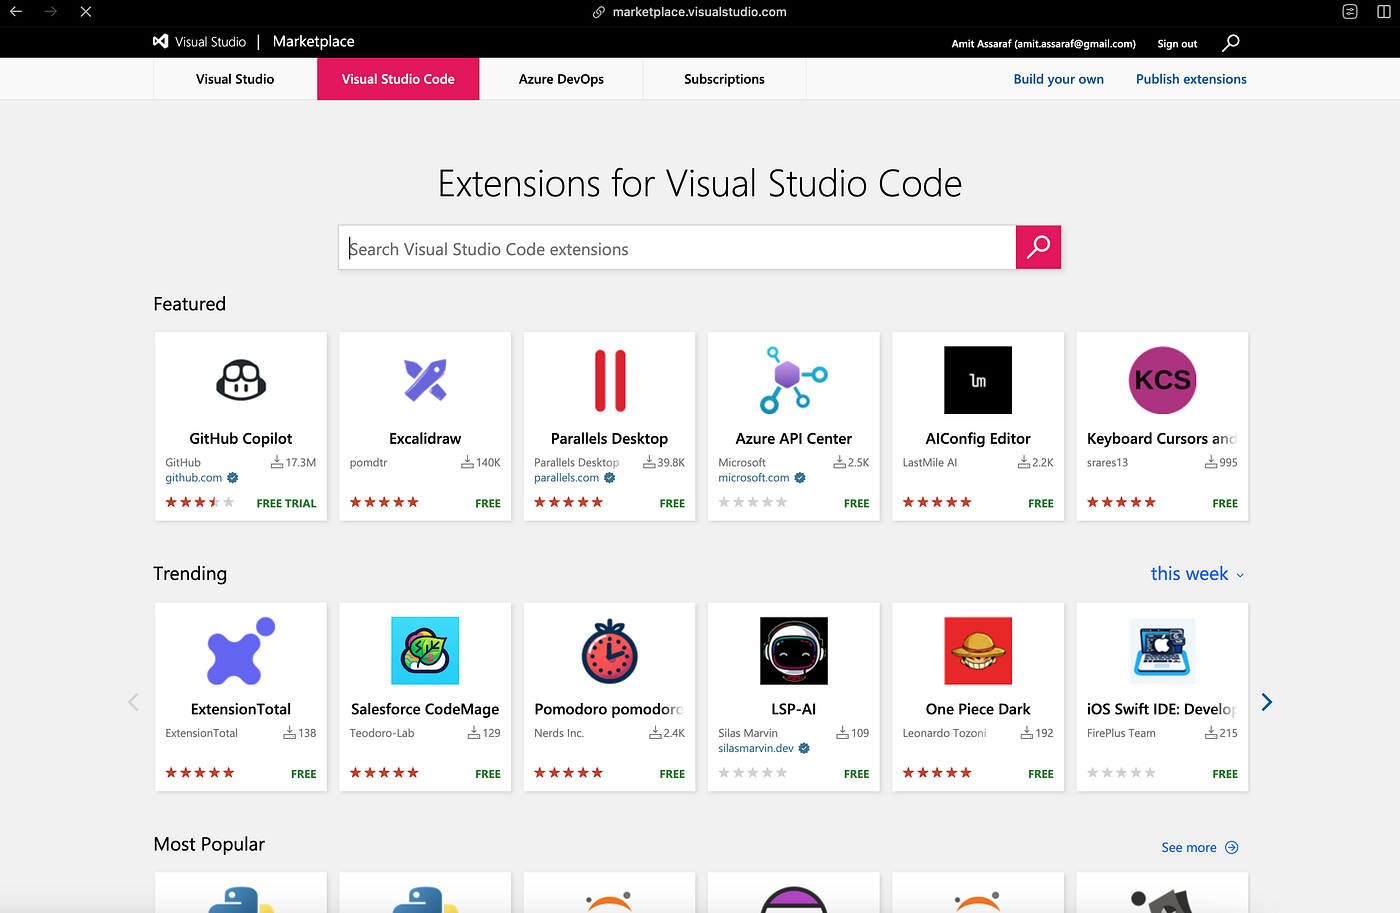Screen dimensions: 1400x913
Task: Open the See more link
Action: [1189, 847]
